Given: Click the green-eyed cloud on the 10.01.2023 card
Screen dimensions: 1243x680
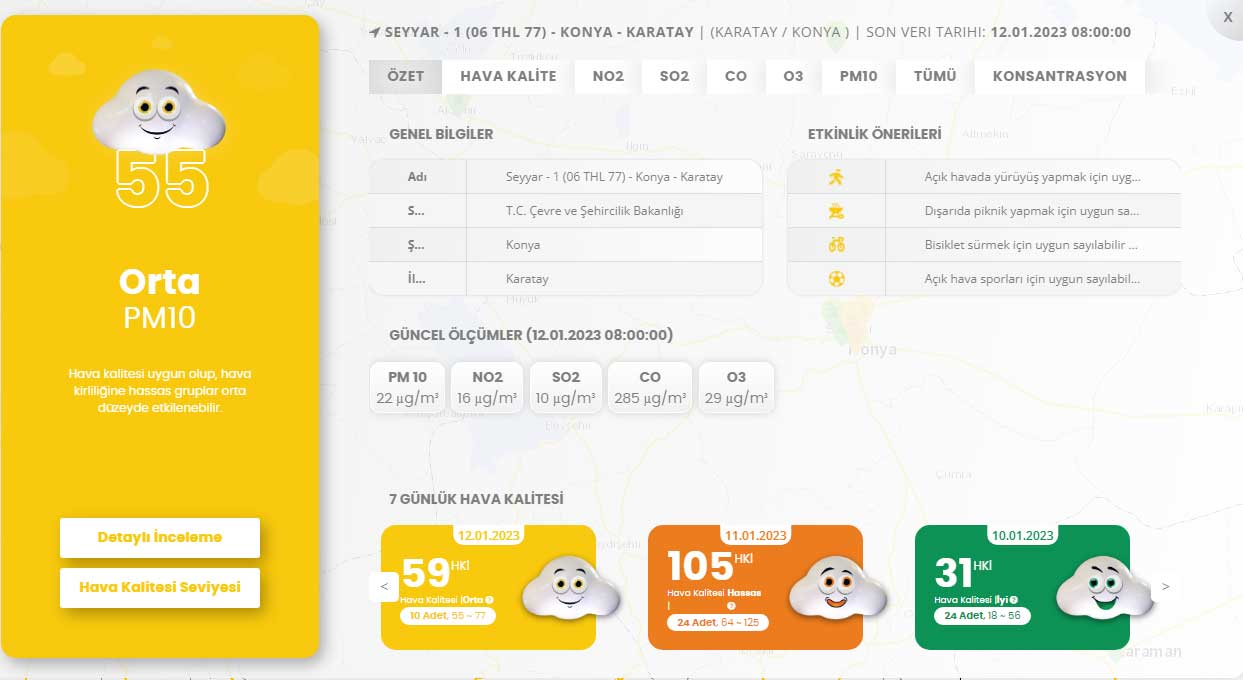Looking at the screenshot, I should coord(1104,588).
